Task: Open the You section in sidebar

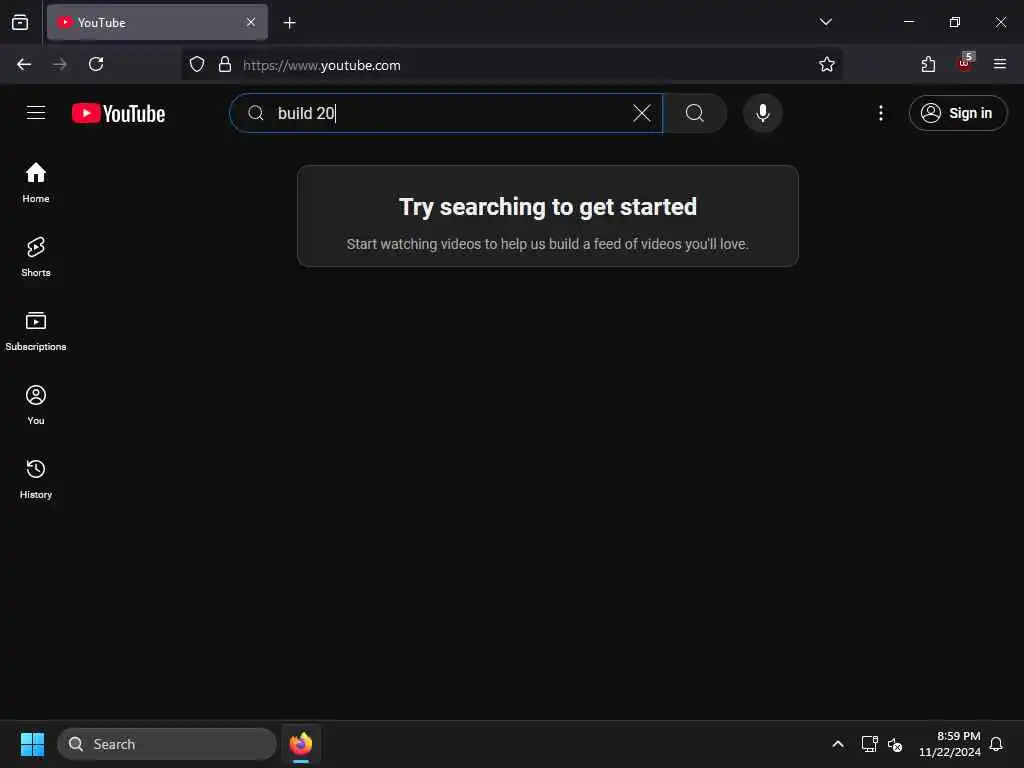Action: [x=36, y=405]
